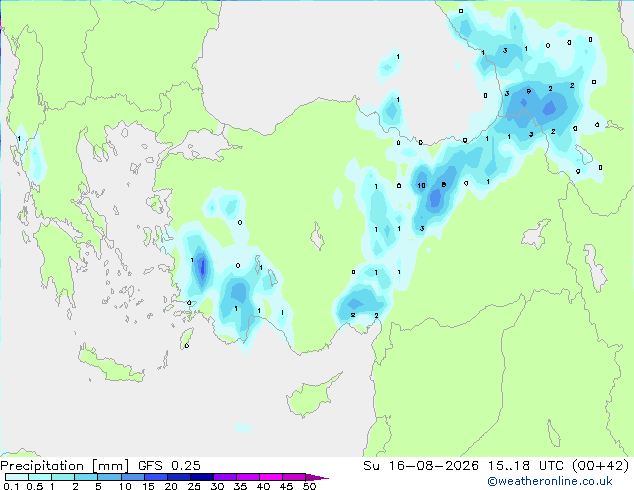The width and height of the screenshot is (634, 490).
Task: Click the 10 mm legend color box
Action: pos(132,477)
